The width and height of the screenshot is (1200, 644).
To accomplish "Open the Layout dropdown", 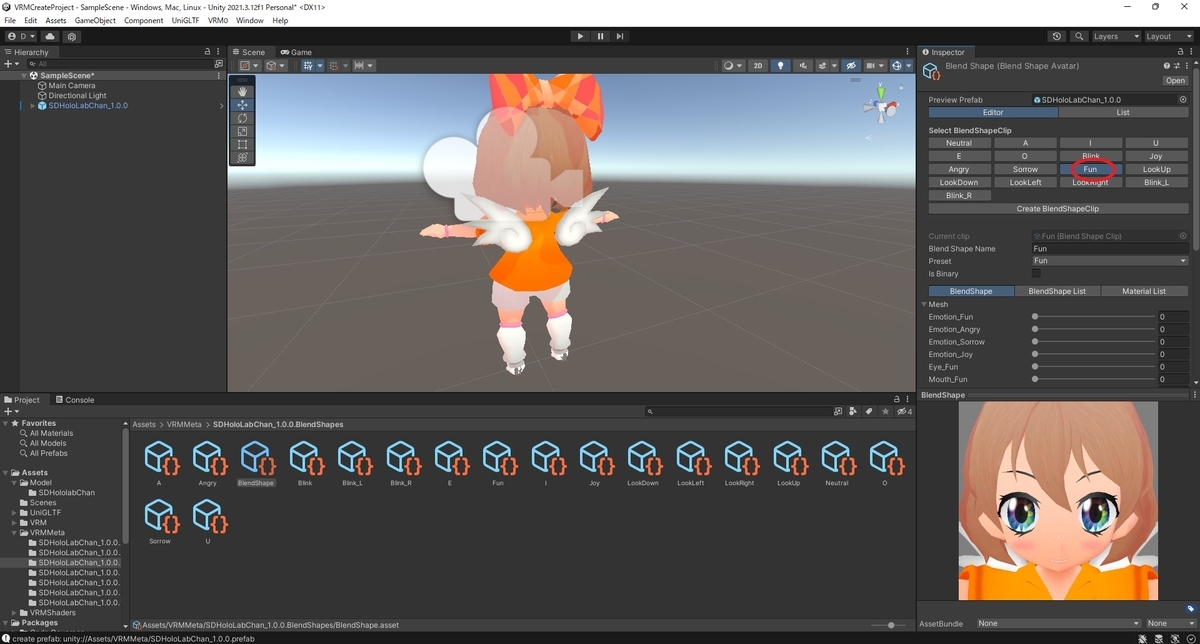I will click(1168, 36).
